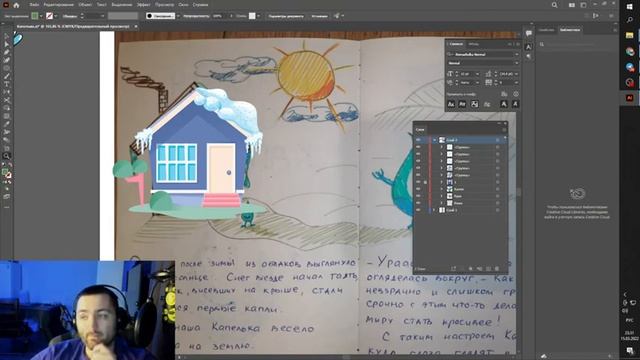This screenshot has width=640, height=360.
Task: Select the Zoom magnifier tool
Action: (7, 156)
